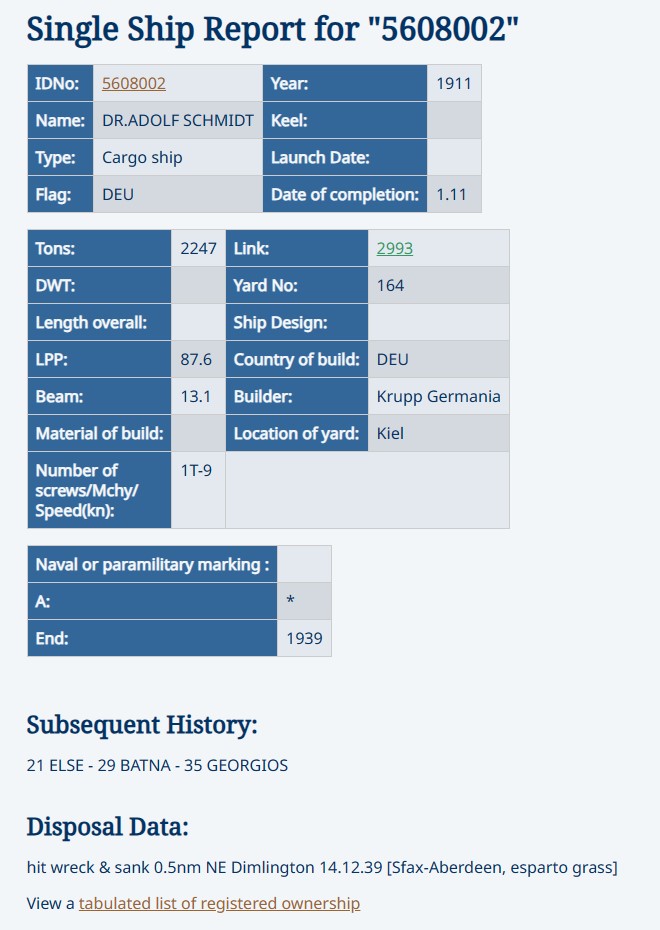Click the LPP value 87.6
This screenshot has height=930, width=660.
[196, 360]
